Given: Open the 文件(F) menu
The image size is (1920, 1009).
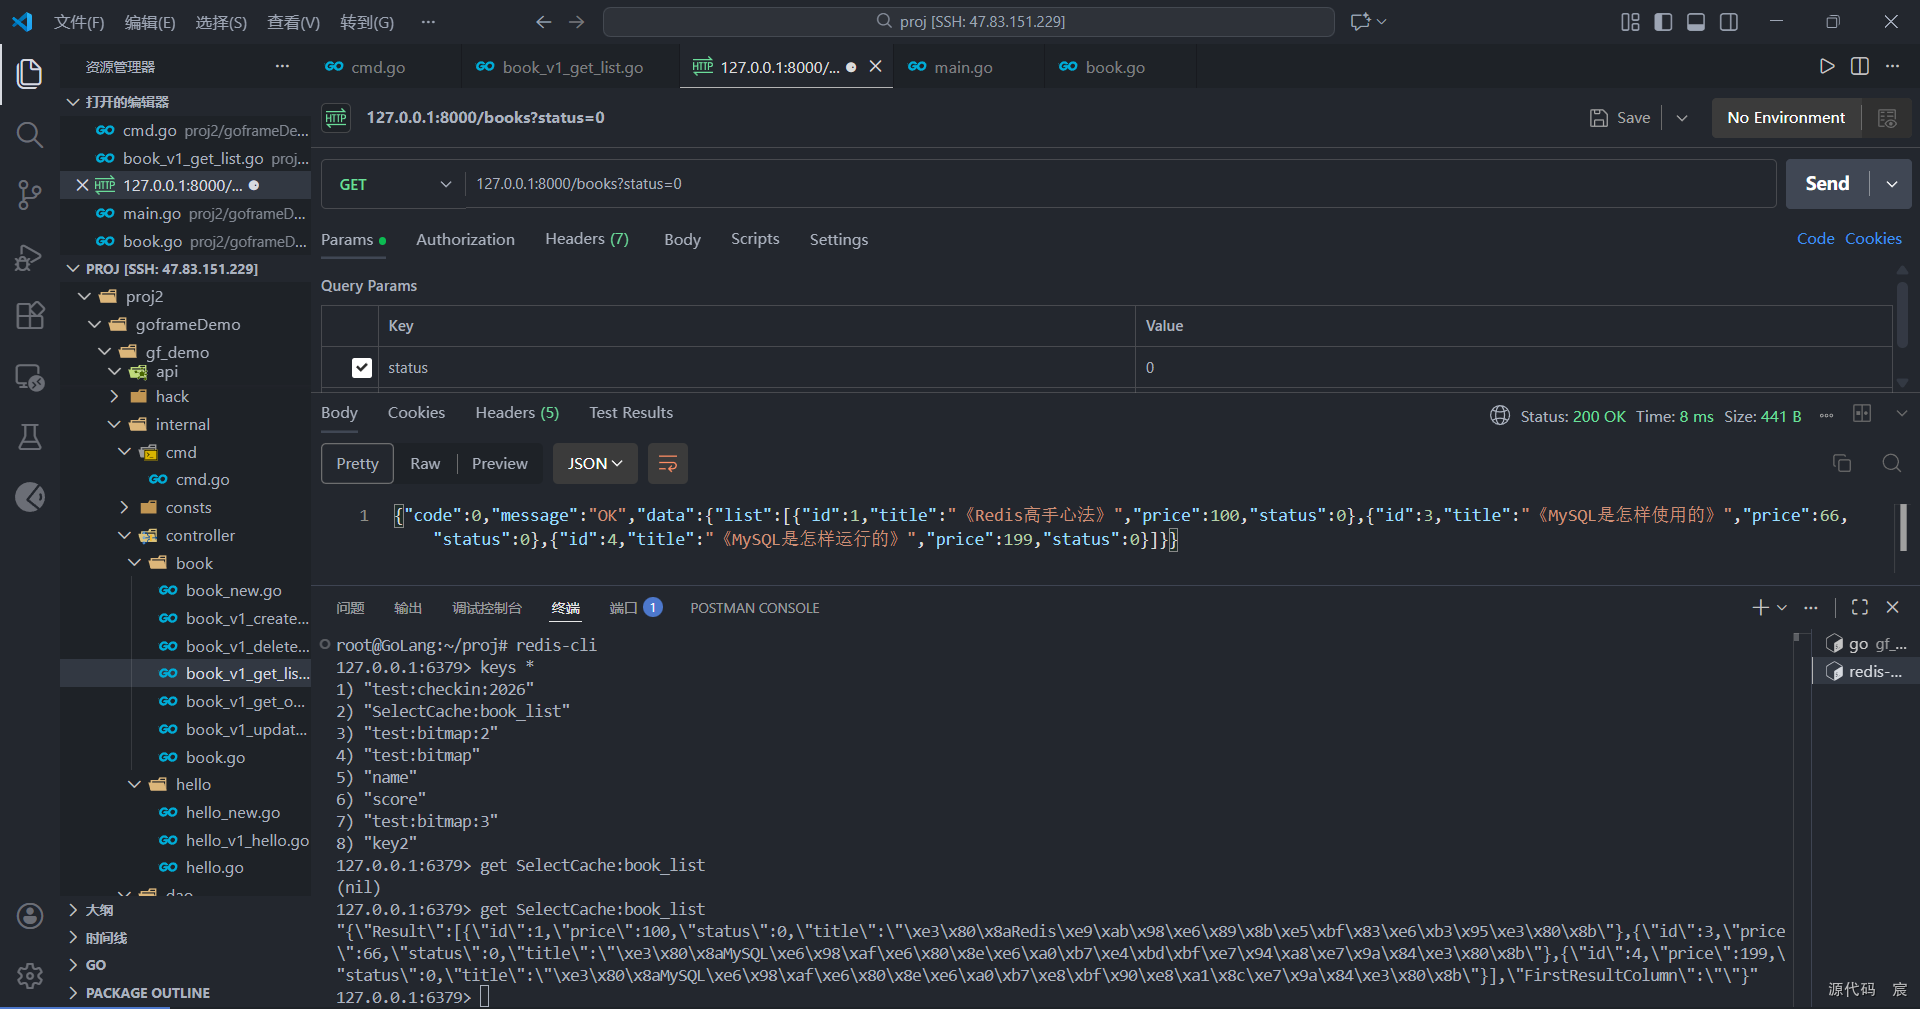Looking at the screenshot, I should coord(79,22).
